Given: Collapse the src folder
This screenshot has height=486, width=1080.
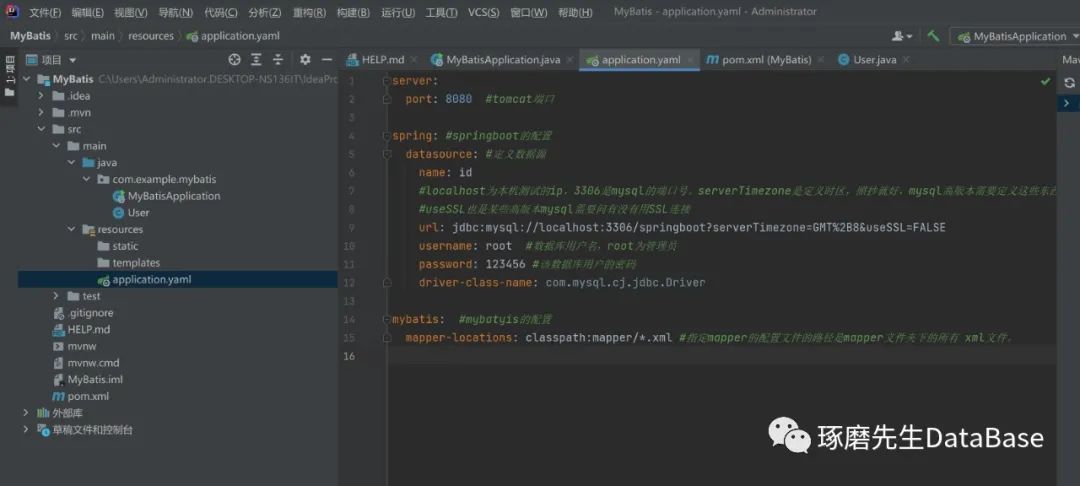Looking at the screenshot, I should tap(41, 129).
